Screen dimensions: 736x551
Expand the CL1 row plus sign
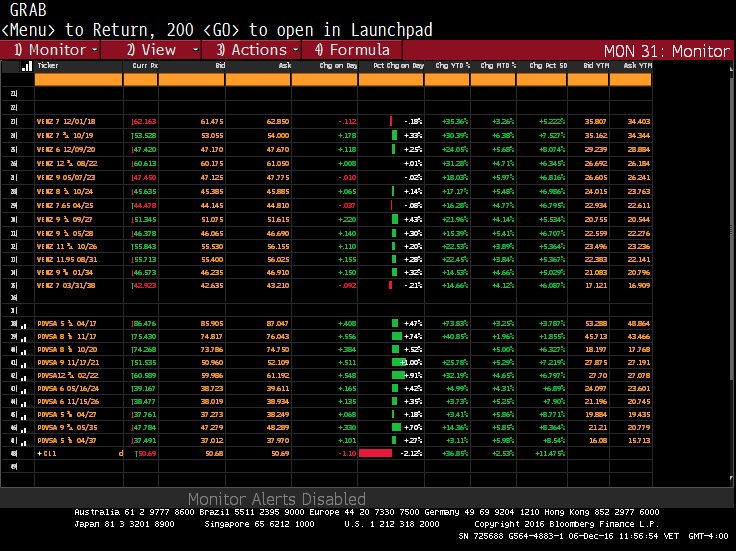39,454
